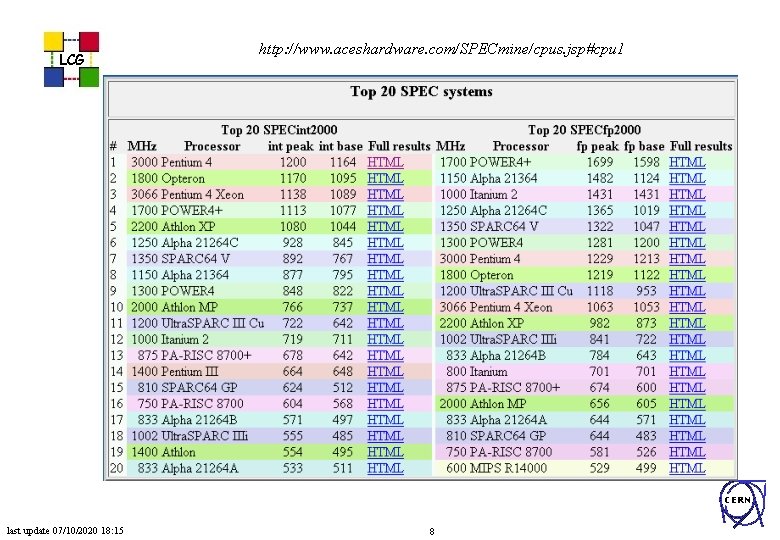This screenshot has height=540, width=780.
Task: Open HTML results for 1300 POWER4 SPECint
Action: click(385, 291)
